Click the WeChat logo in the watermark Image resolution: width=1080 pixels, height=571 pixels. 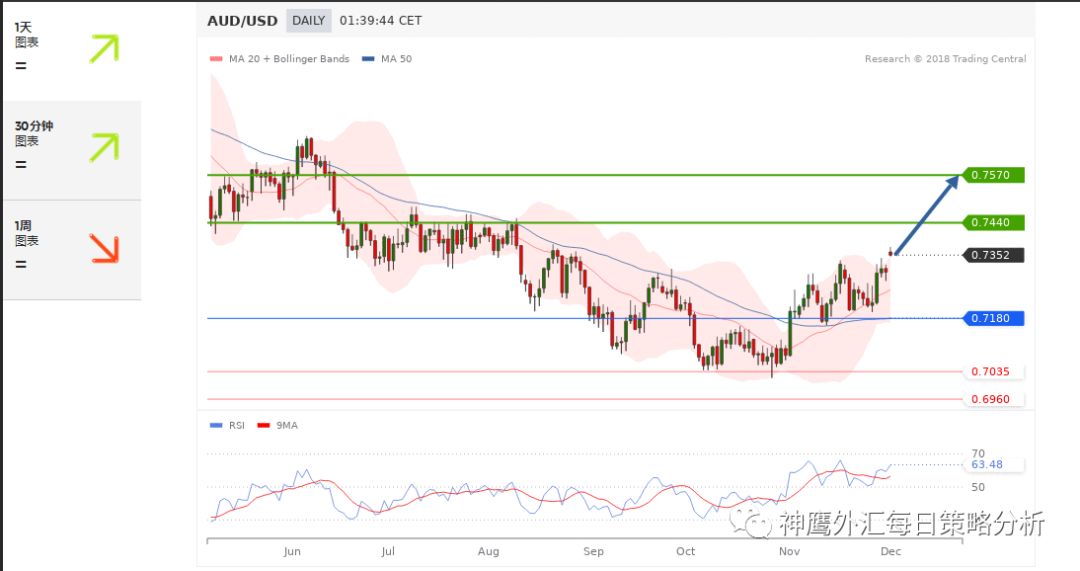[x=752, y=521]
